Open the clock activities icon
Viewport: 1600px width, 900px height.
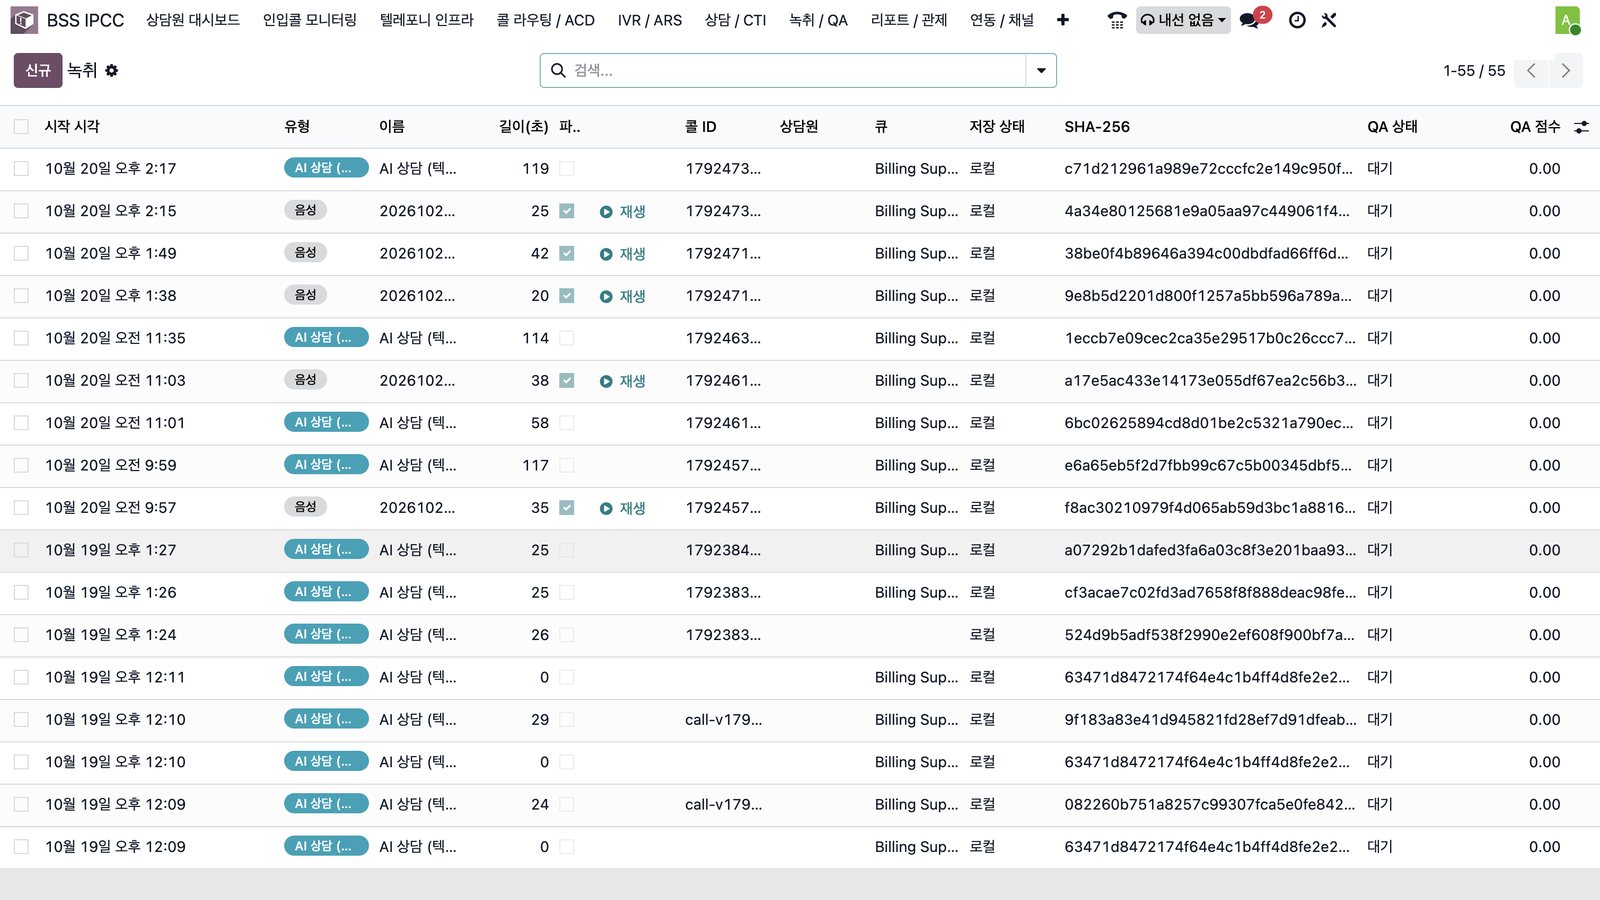pyautogui.click(x=1297, y=20)
